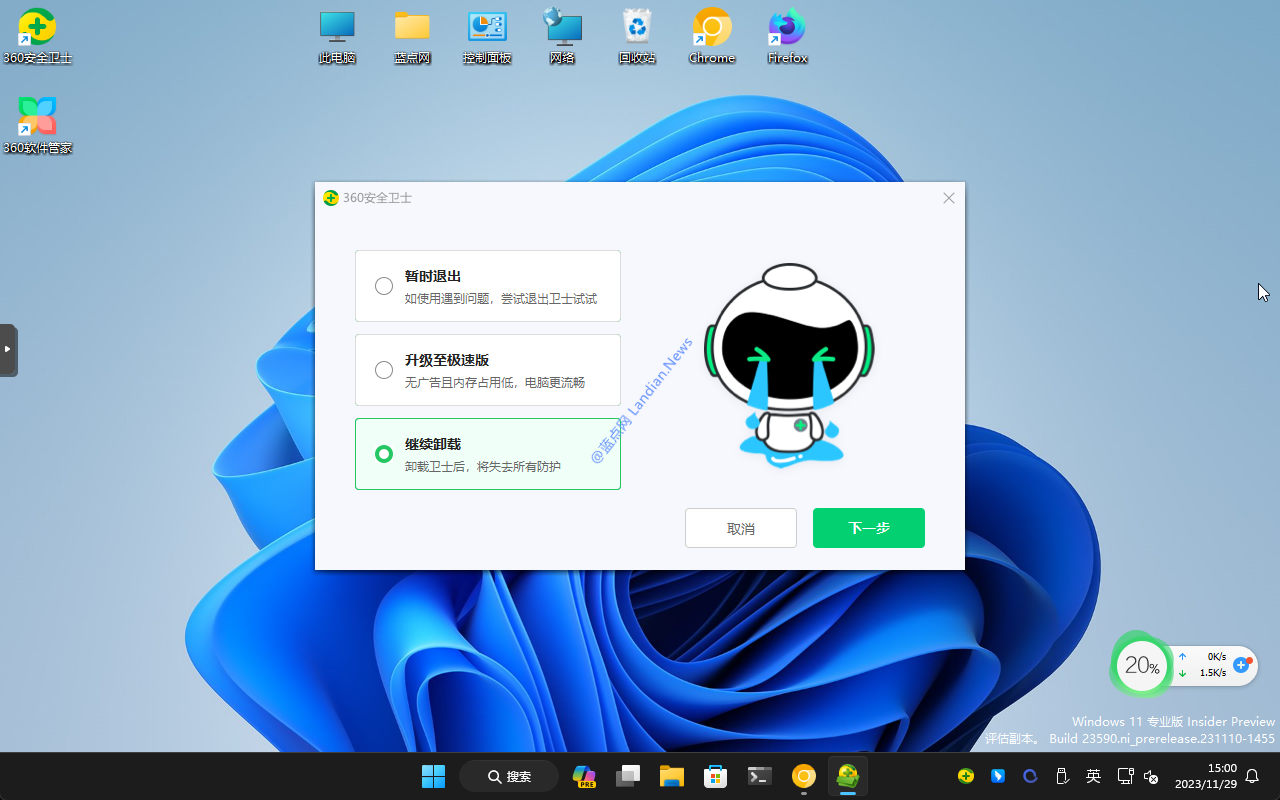Select the 回收站 desktop icon
The width and height of the screenshot is (1280, 800).
pyautogui.click(x=637, y=37)
